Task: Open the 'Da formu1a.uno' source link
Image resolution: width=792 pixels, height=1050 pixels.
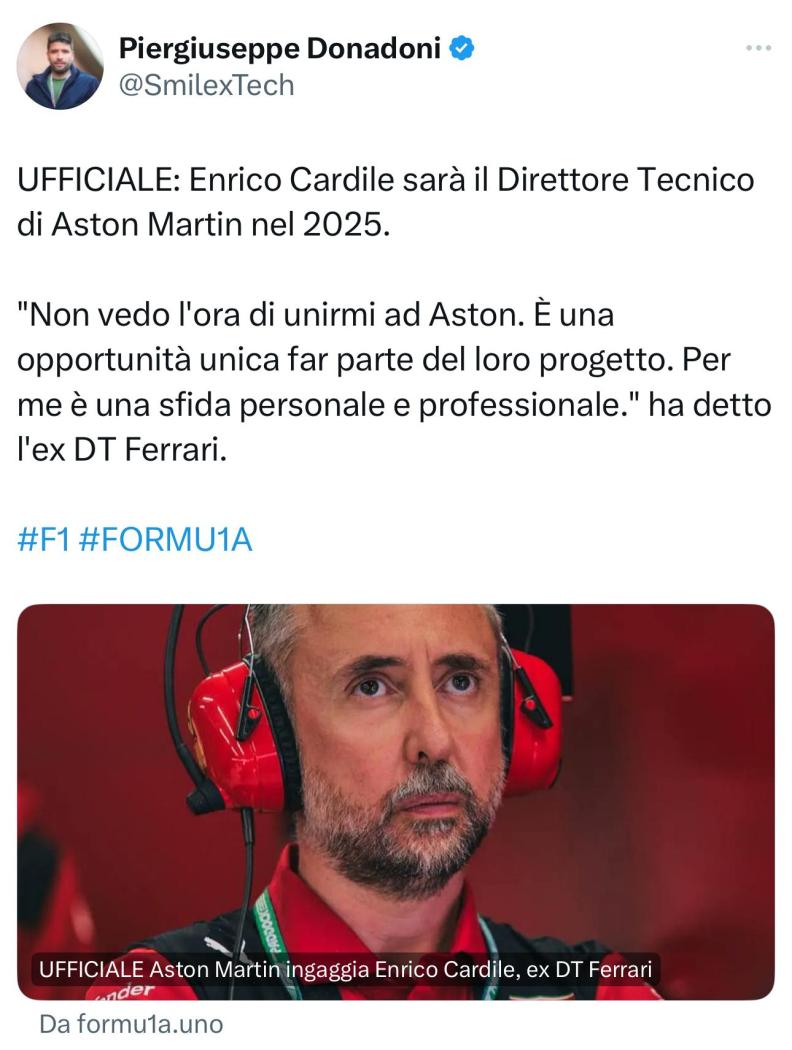Action: [131, 1024]
